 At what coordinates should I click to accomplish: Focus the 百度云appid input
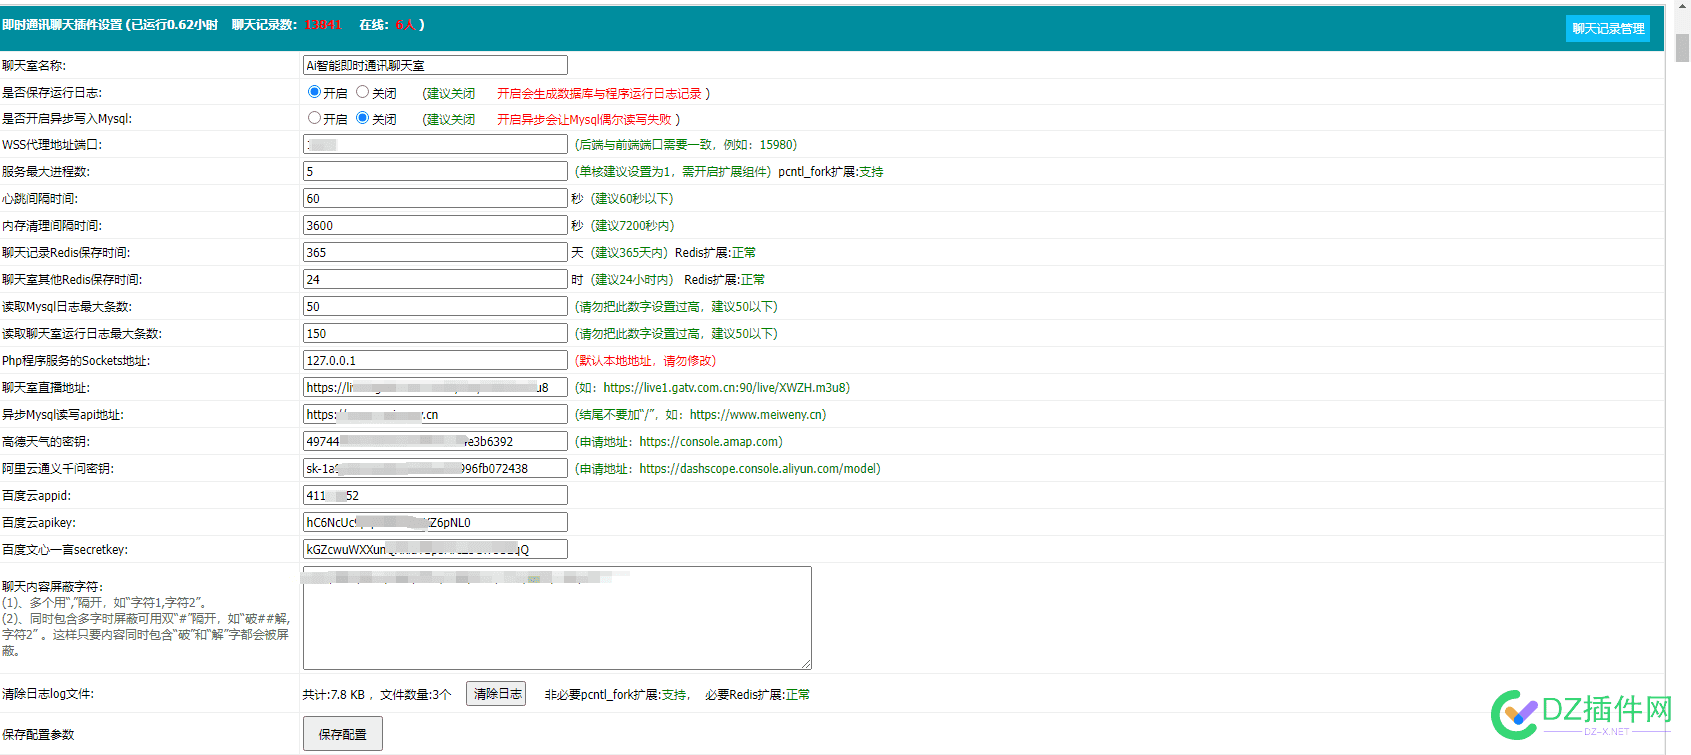[435, 495]
